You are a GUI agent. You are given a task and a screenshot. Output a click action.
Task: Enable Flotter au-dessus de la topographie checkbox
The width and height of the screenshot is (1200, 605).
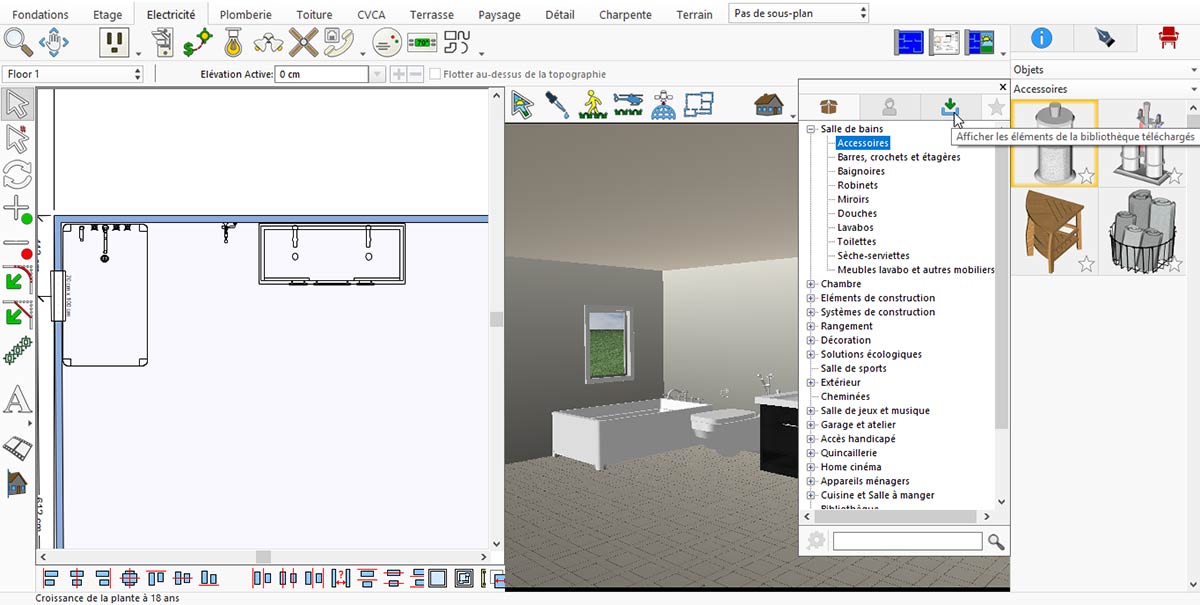(x=435, y=74)
